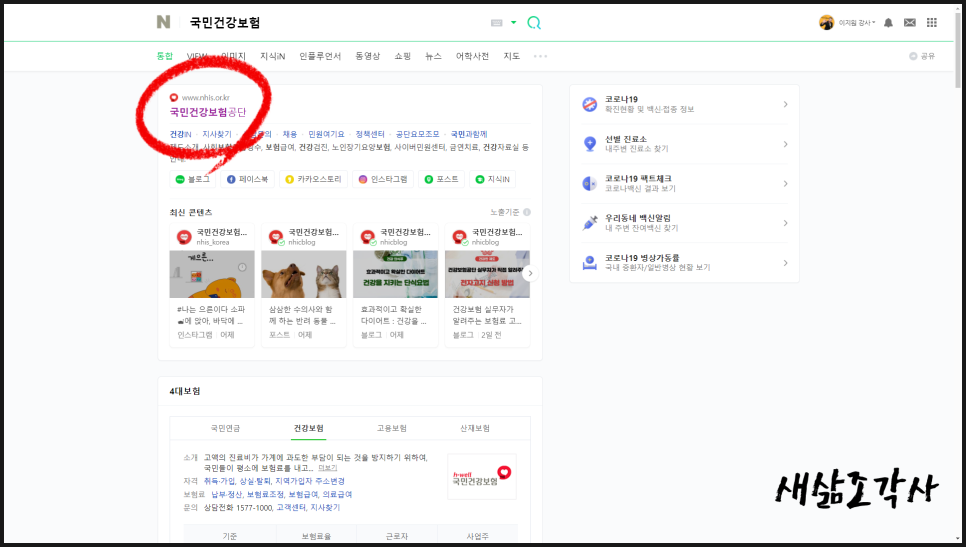The height and width of the screenshot is (547, 966).
Task: Open the on-screen keyboard icon in search bar
Action: point(497,23)
